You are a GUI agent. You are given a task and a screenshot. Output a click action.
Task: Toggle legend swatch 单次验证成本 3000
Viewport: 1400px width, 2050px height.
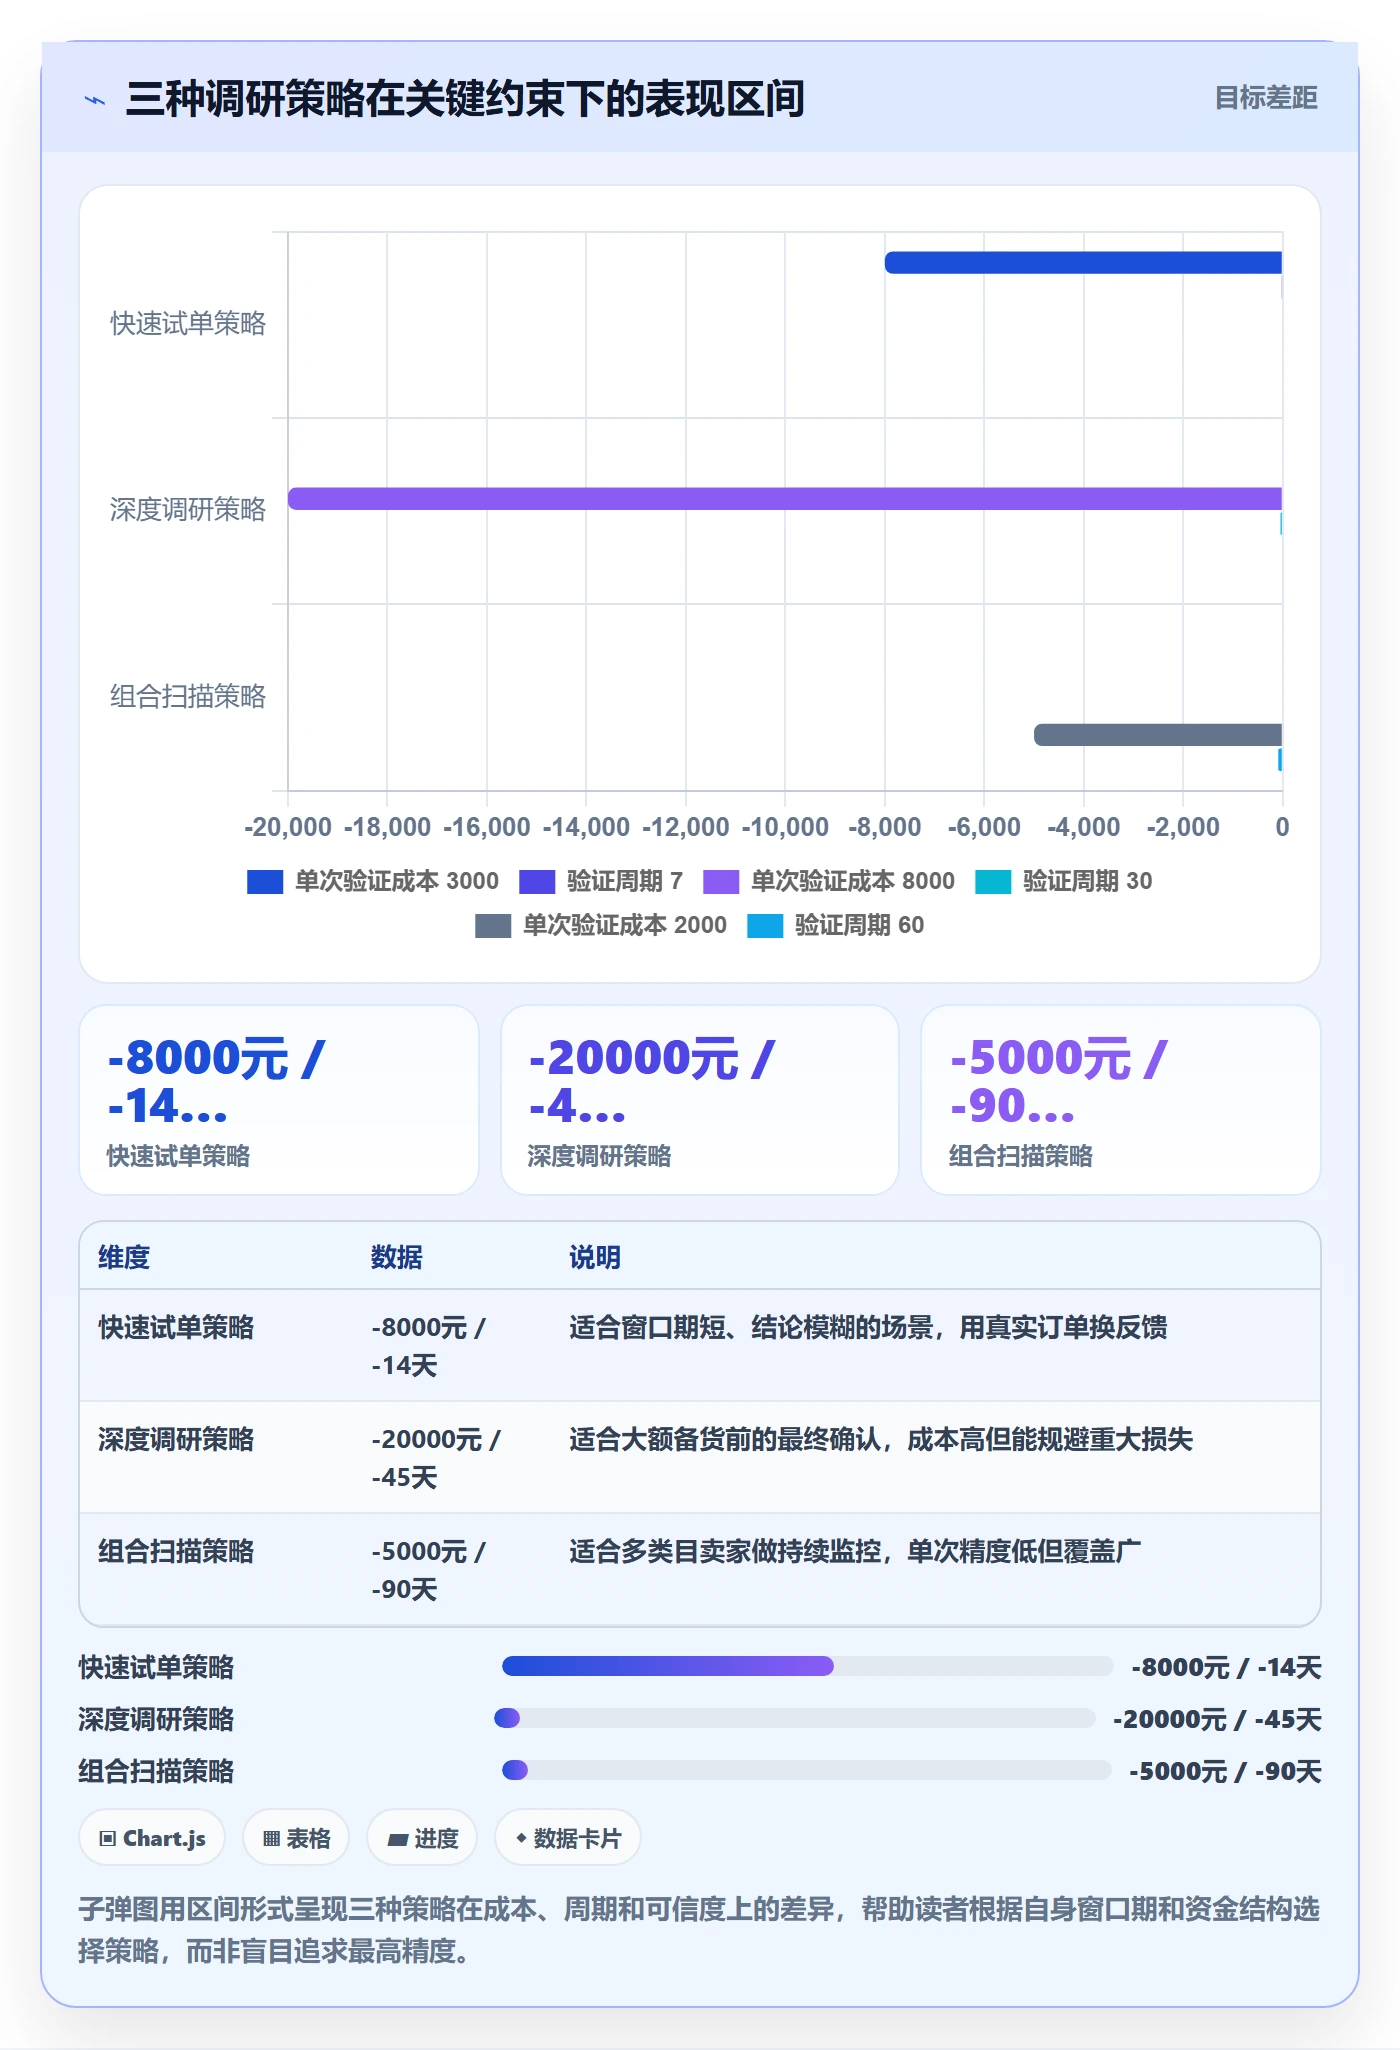(x=265, y=881)
